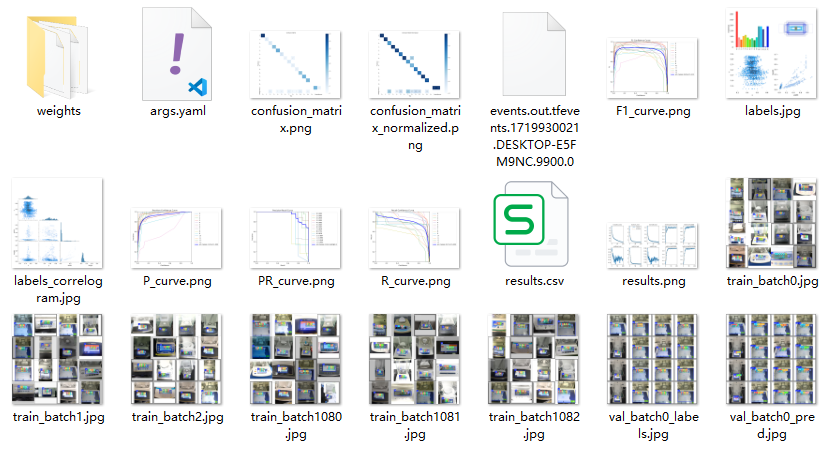Select train_batch1081.jpg thumbnail

(414, 359)
